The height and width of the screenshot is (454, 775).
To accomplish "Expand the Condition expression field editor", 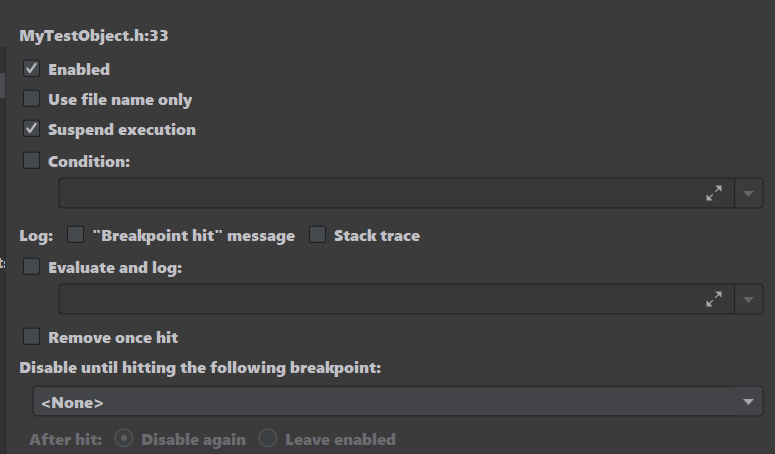I will pyautogui.click(x=714, y=193).
